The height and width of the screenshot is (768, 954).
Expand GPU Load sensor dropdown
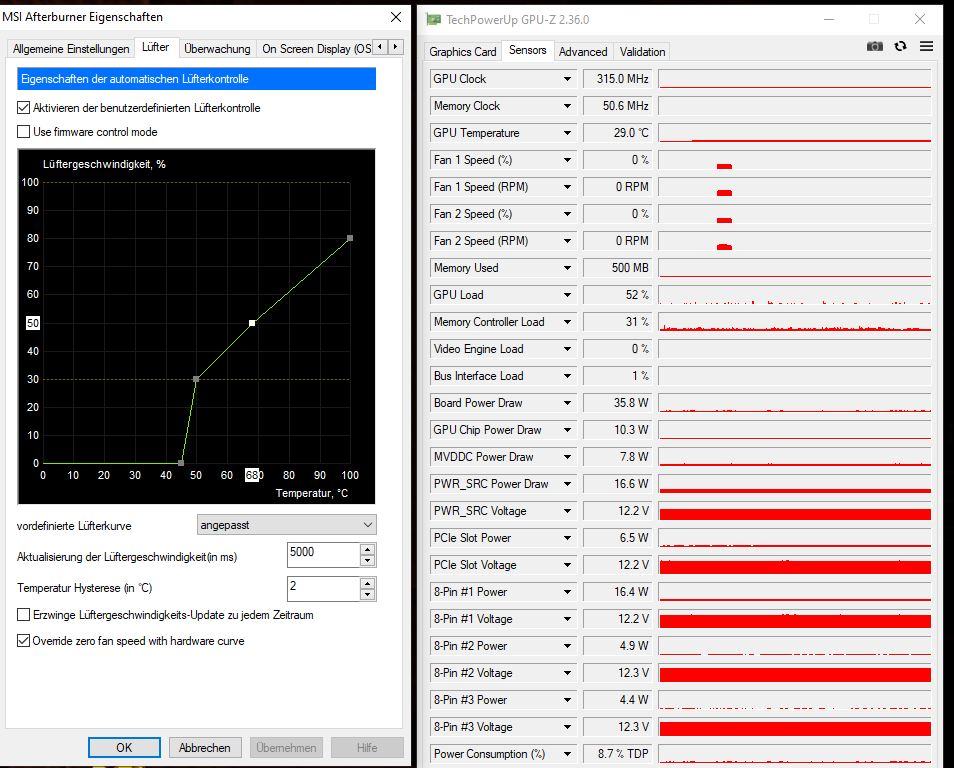pos(567,295)
